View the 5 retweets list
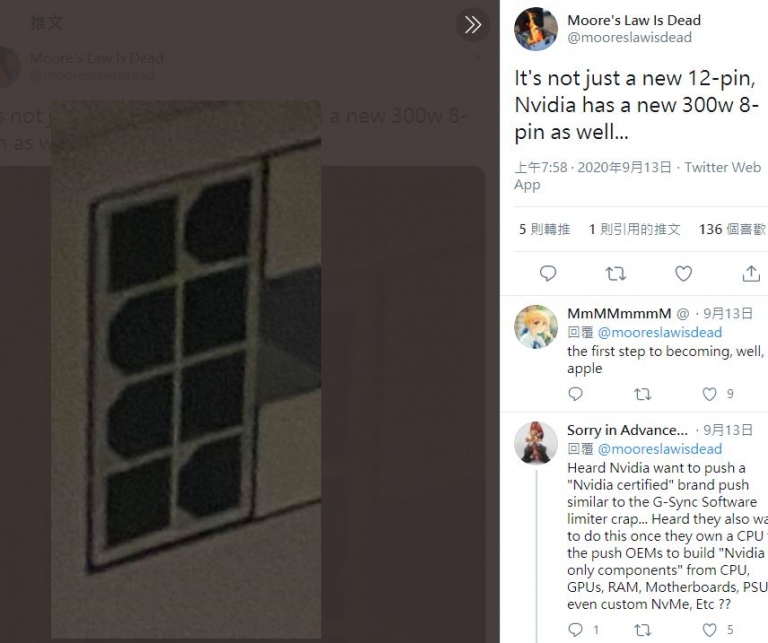 [x=544, y=229]
